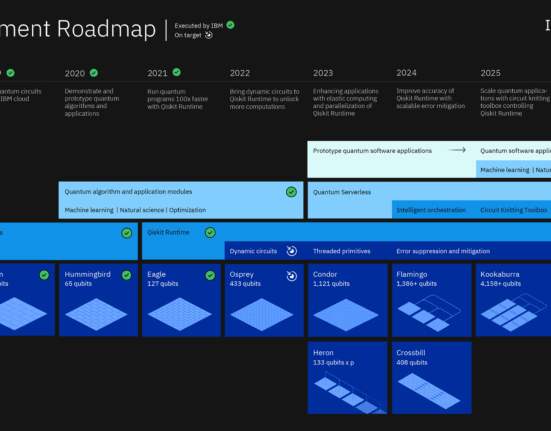
Task: Click the 'Heron' processor name
Action: 323,353
